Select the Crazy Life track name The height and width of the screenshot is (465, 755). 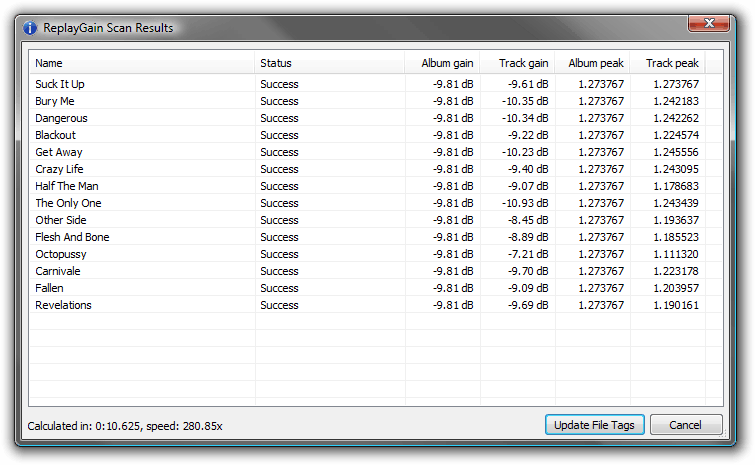tap(59, 169)
